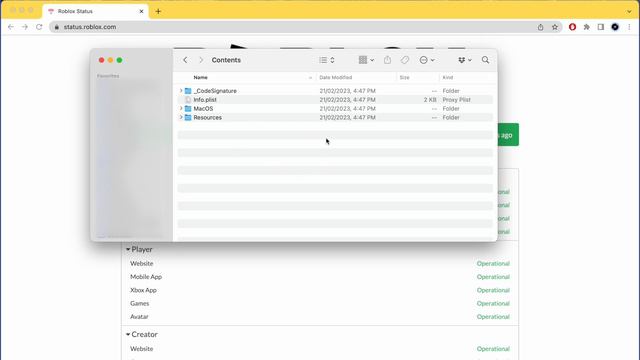Click the _CodeSignature folder icon

[188, 91]
